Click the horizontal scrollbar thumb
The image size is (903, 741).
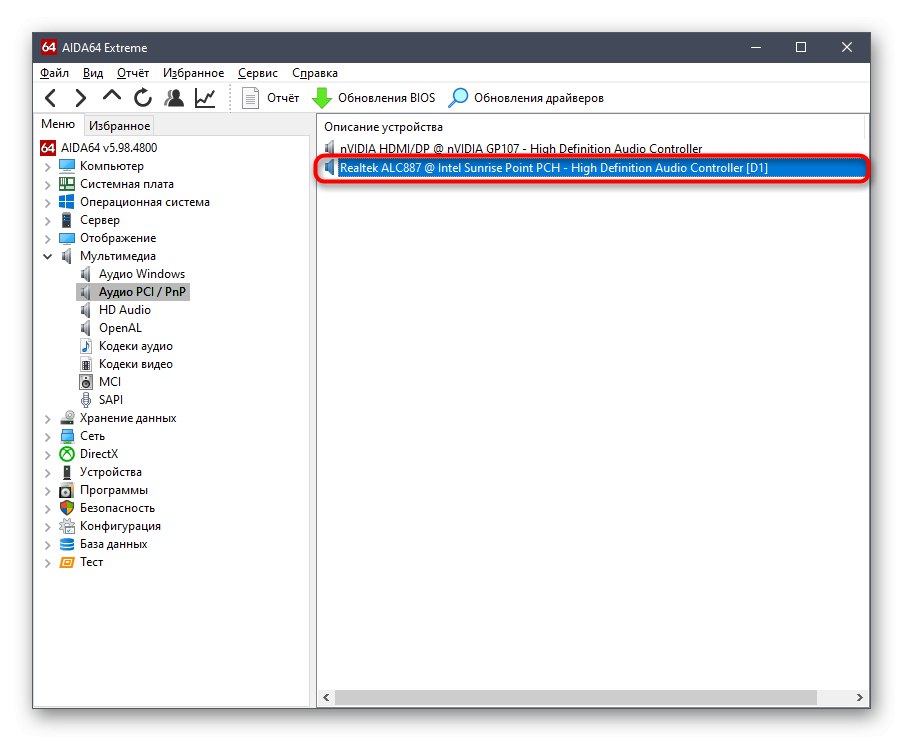click(x=576, y=698)
